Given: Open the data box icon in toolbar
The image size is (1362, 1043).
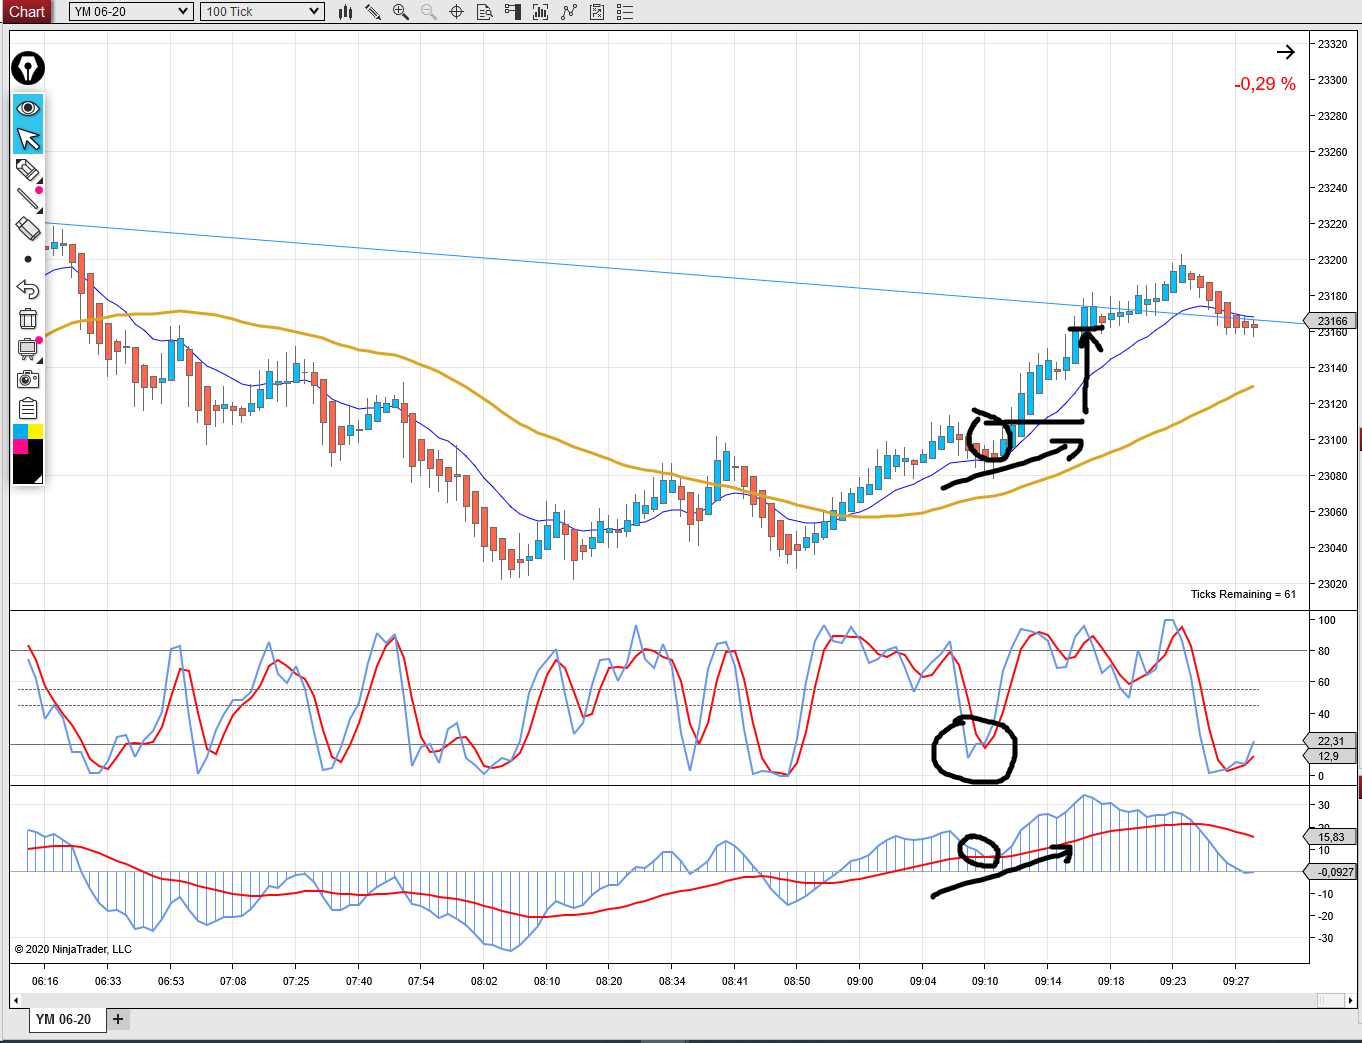Looking at the screenshot, I should (485, 12).
